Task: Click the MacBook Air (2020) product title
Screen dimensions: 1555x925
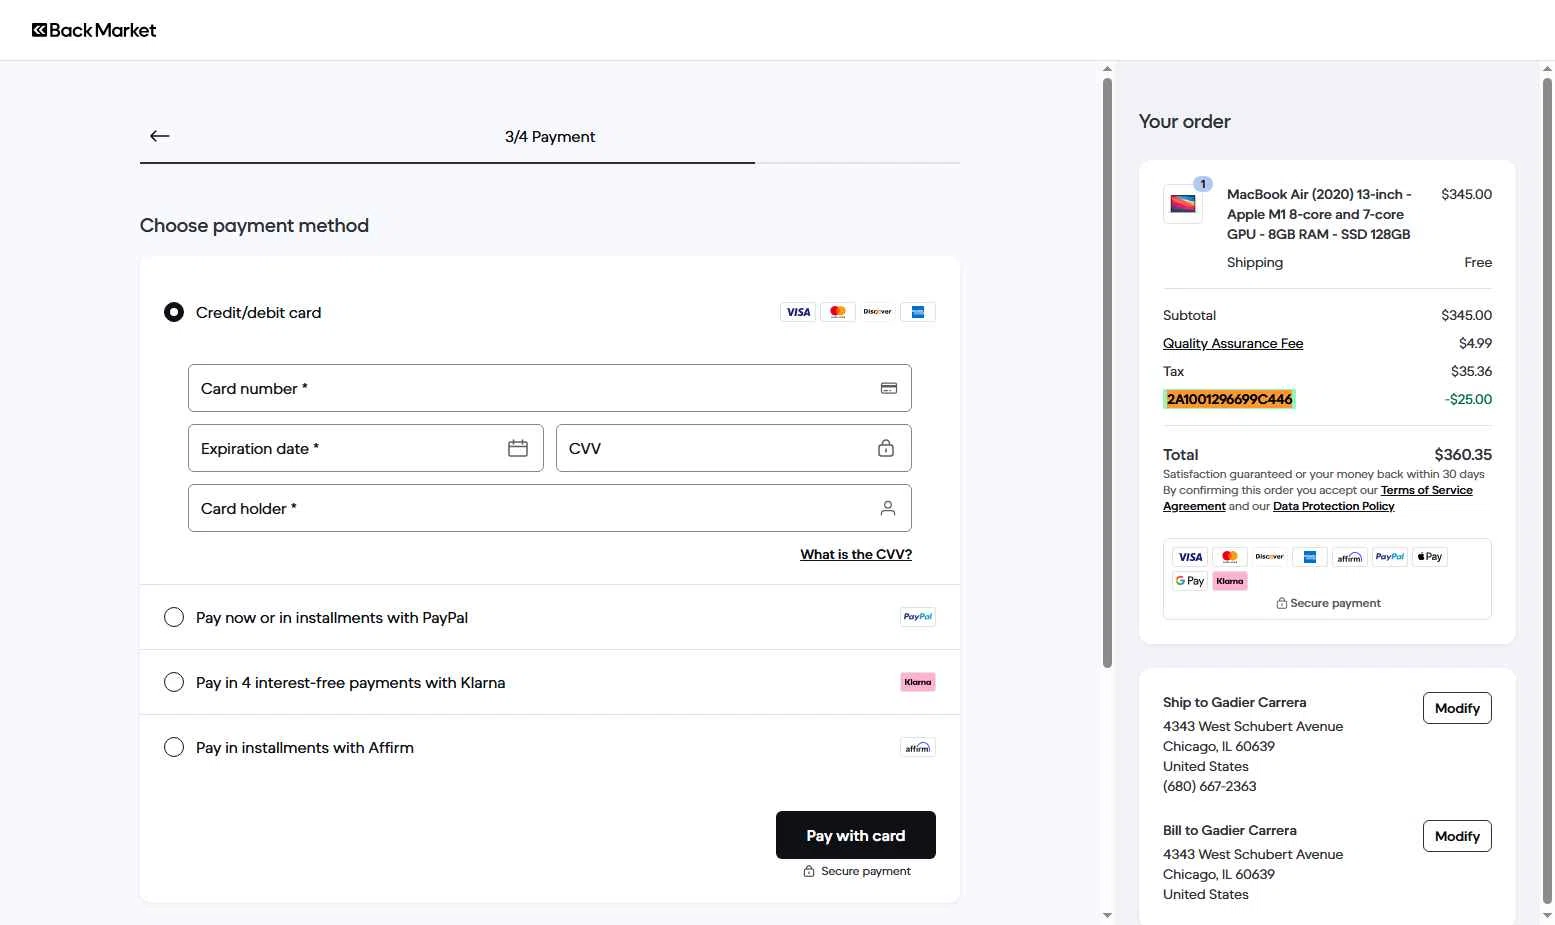Action: tap(1319, 214)
